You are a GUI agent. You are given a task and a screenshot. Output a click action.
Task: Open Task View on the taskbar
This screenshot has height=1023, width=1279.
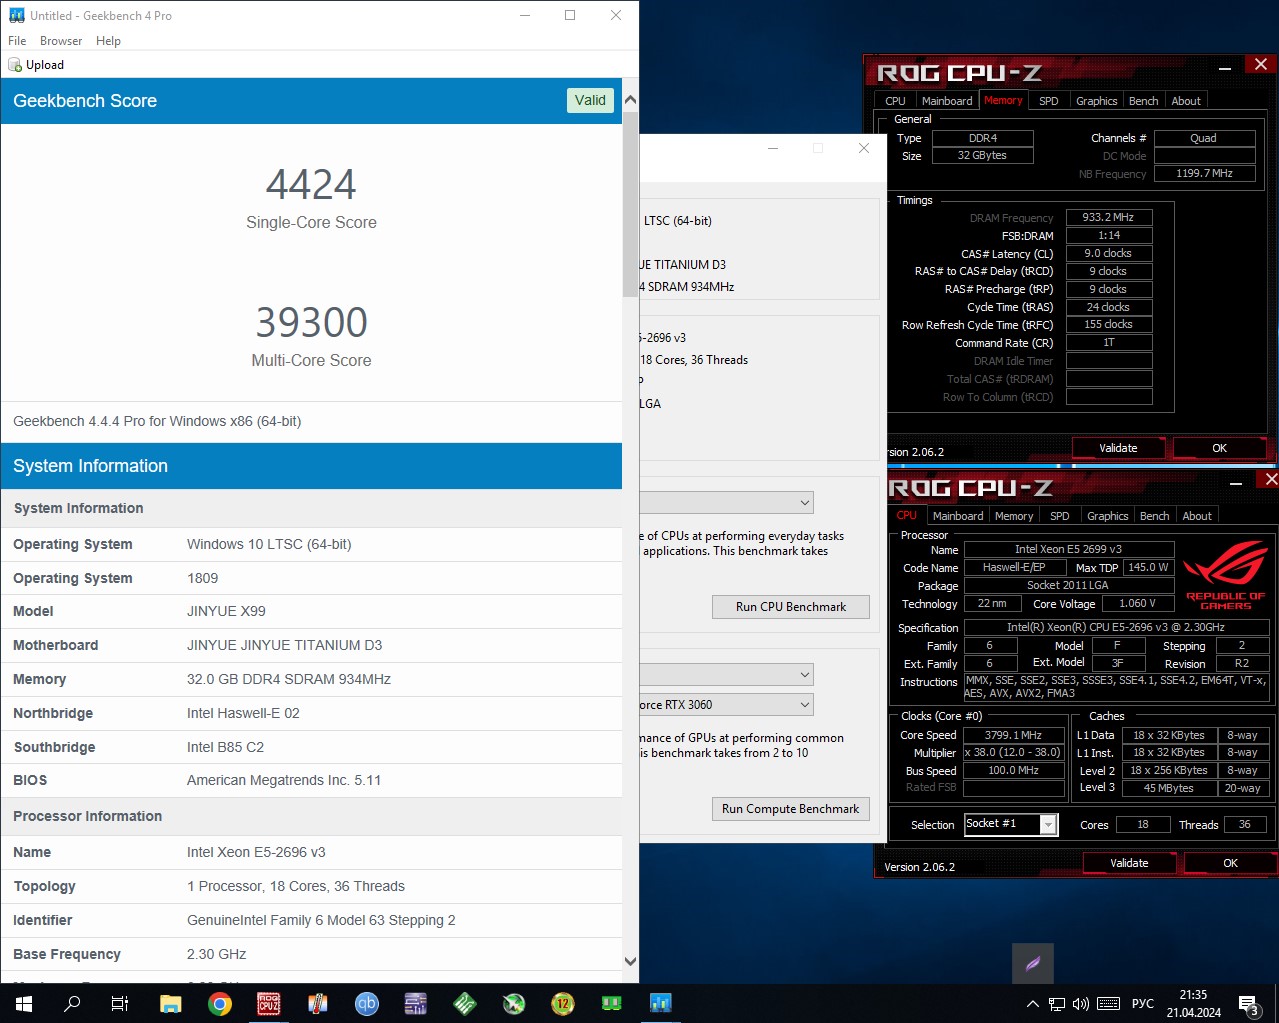click(x=120, y=1003)
